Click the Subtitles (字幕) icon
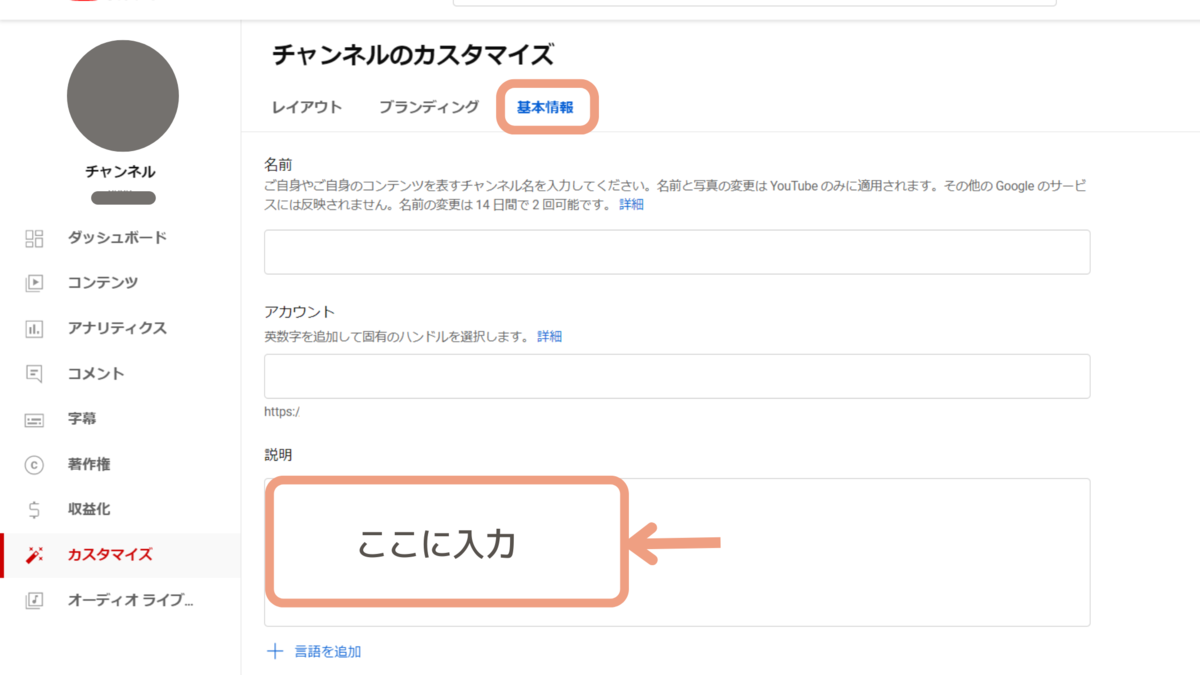The height and width of the screenshot is (675, 1200). point(34,420)
